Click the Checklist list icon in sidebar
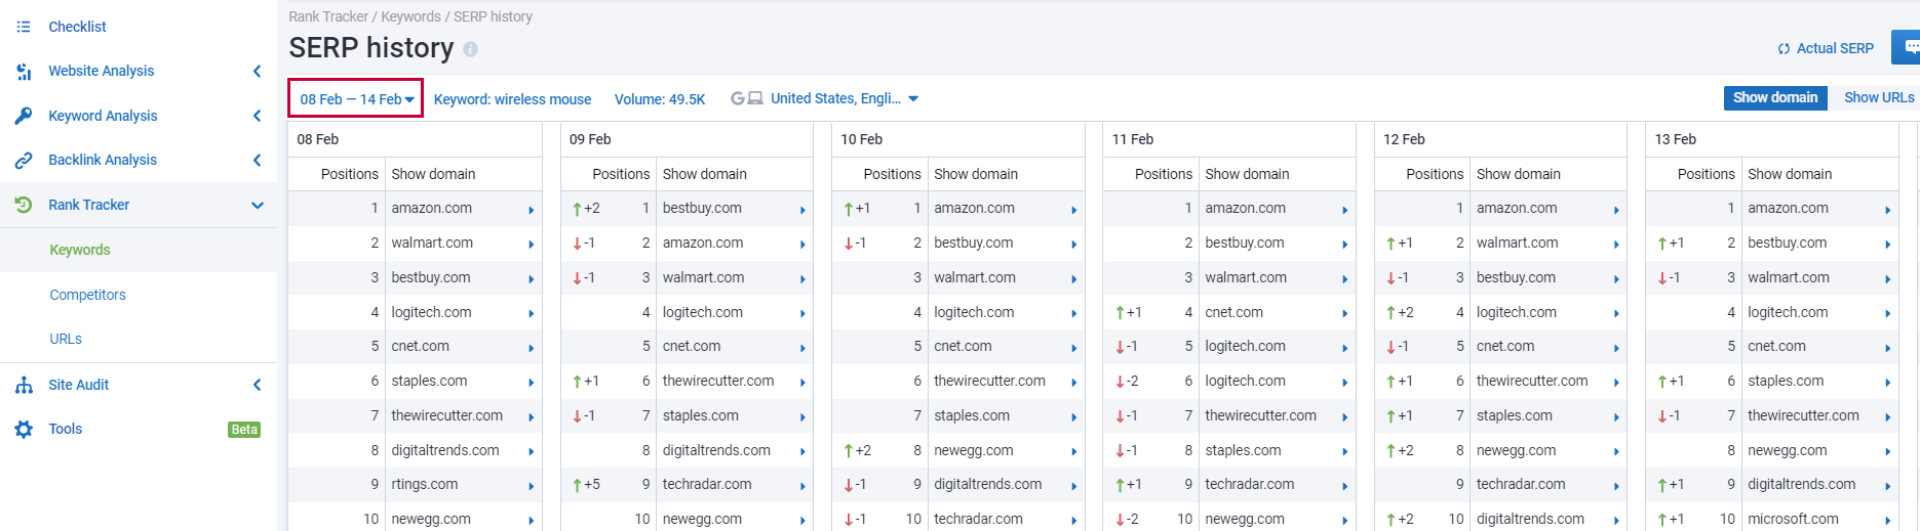 pos(23,27)
